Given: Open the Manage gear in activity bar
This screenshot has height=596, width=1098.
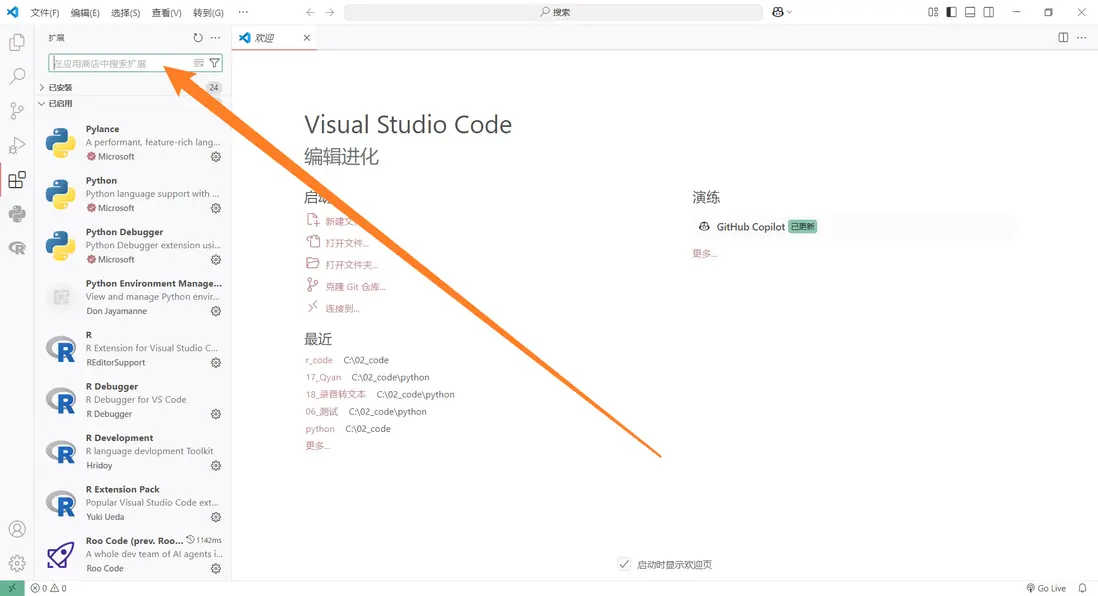Looking at the screenshot, I should pos(17,564).
